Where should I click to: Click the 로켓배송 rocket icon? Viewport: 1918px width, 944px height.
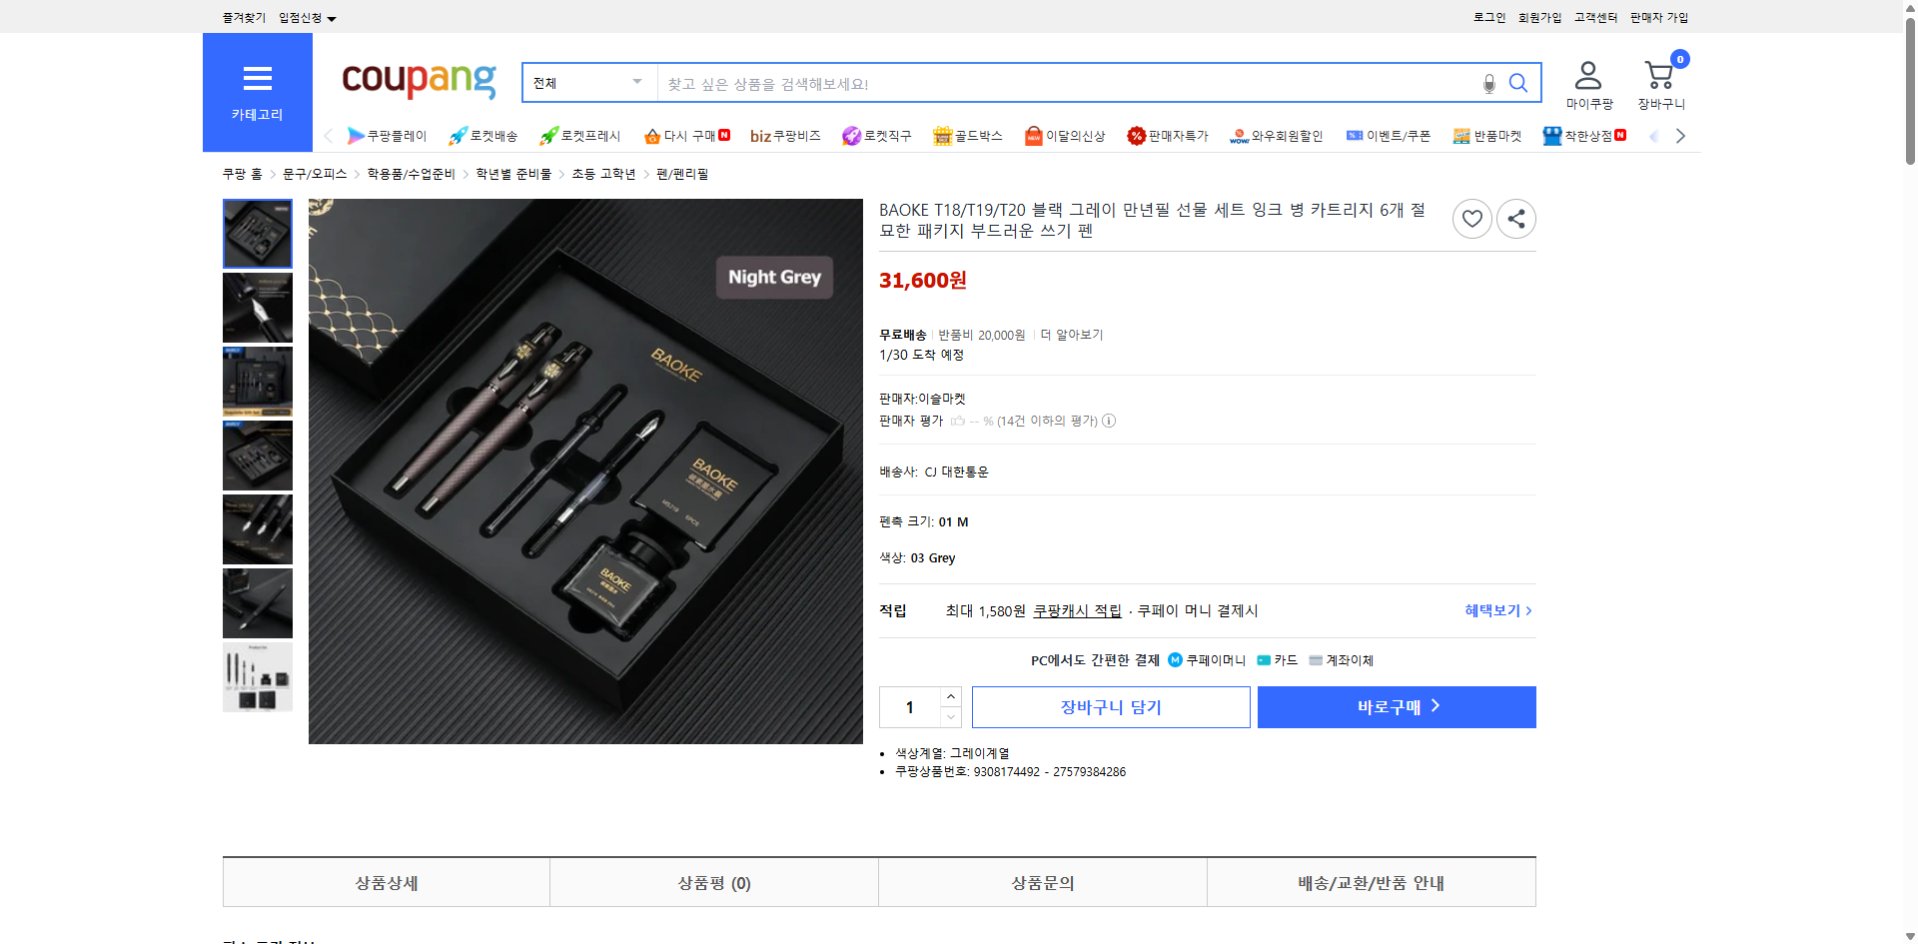pyautogui.click(x=456, y=135)
